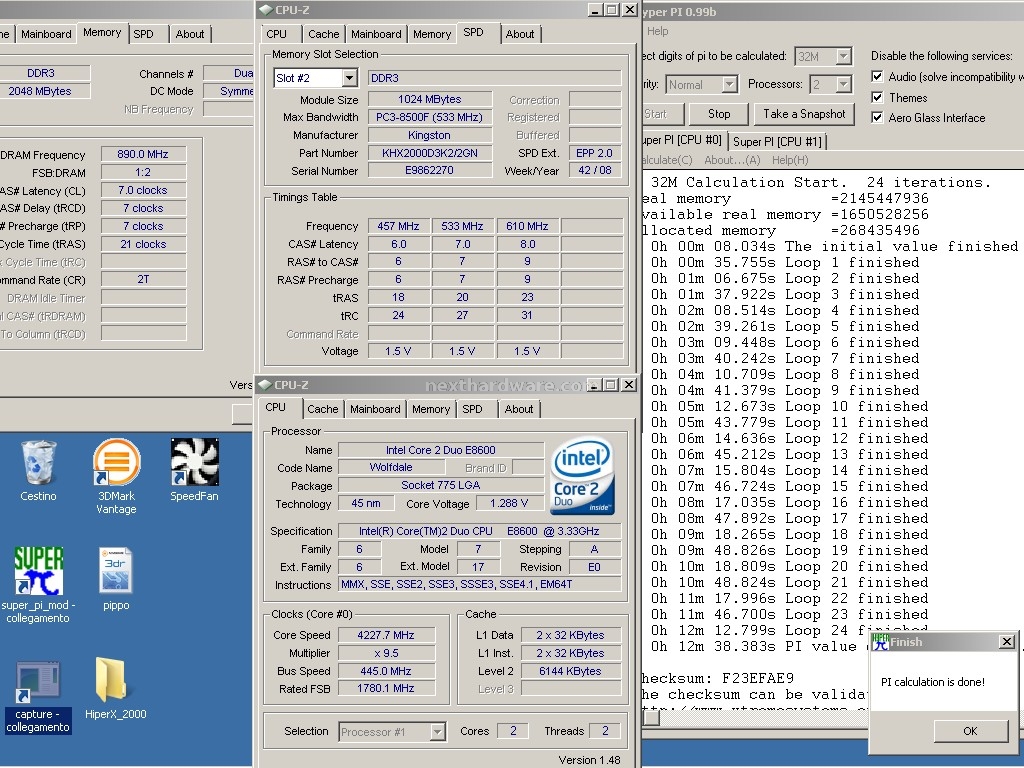Switch to the Cache tab in the CPU-Z SPD window

pyautogui.click(x=323, y=34)
